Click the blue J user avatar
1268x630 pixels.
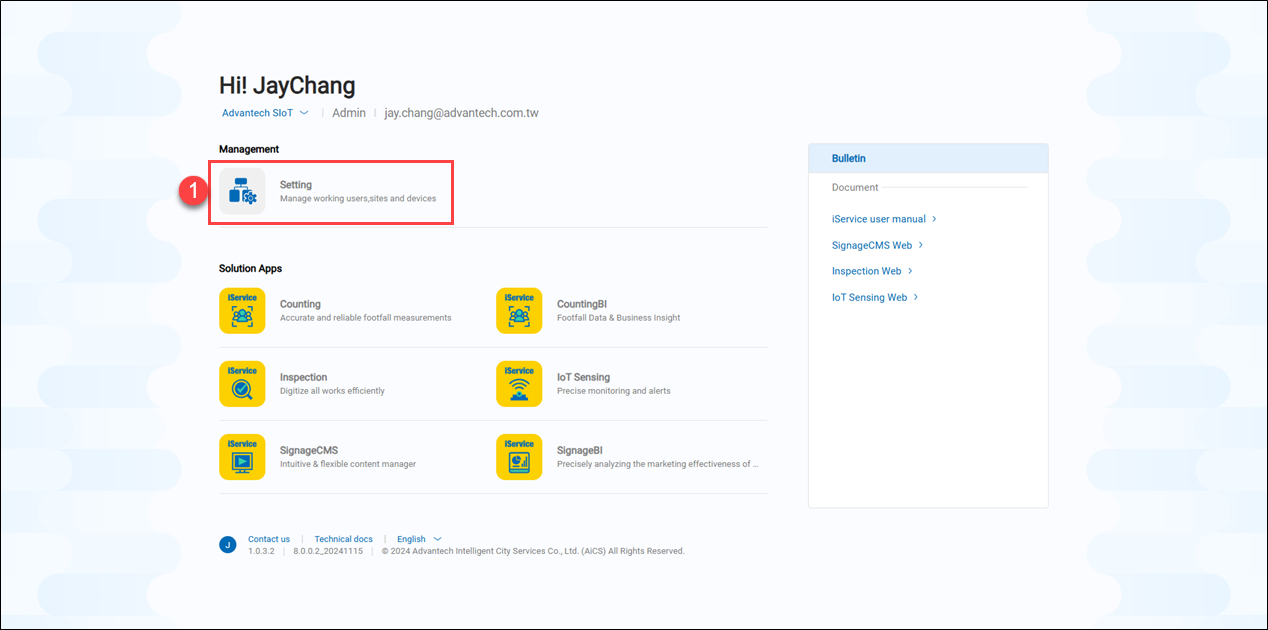click(228, 545)
